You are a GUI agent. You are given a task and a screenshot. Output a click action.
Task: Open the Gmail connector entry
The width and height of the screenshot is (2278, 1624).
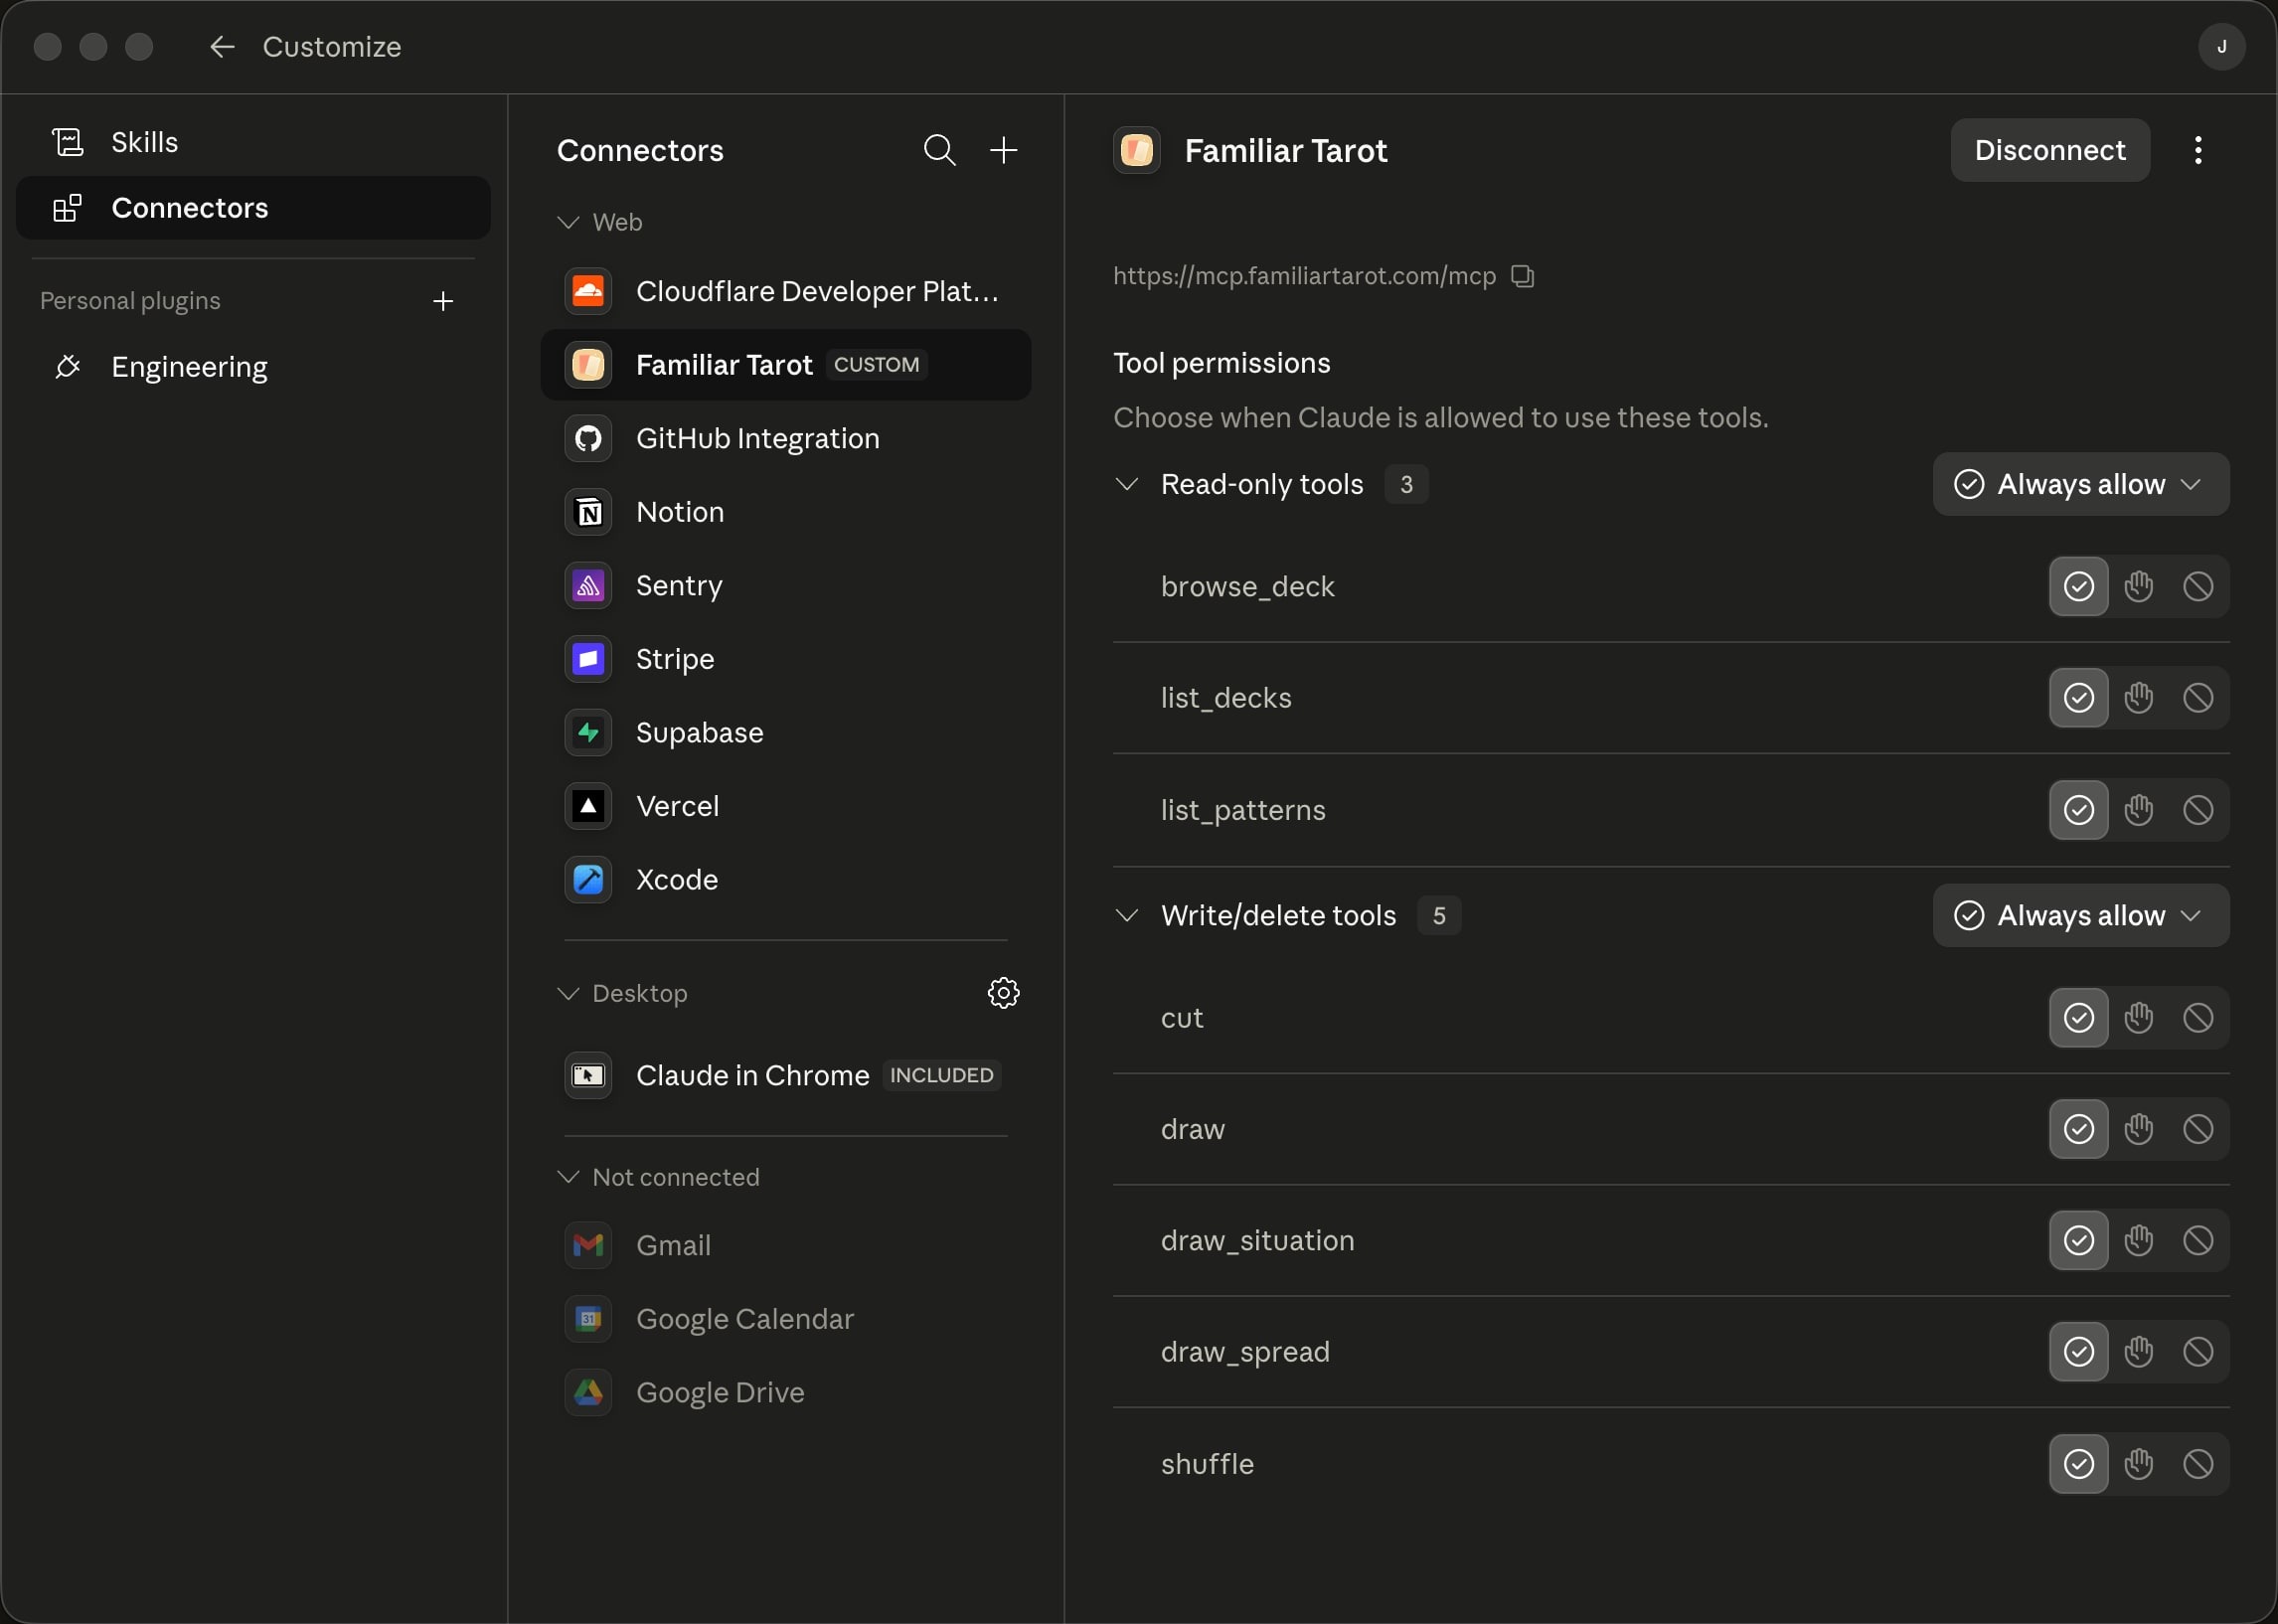(x=786, y=1245)
